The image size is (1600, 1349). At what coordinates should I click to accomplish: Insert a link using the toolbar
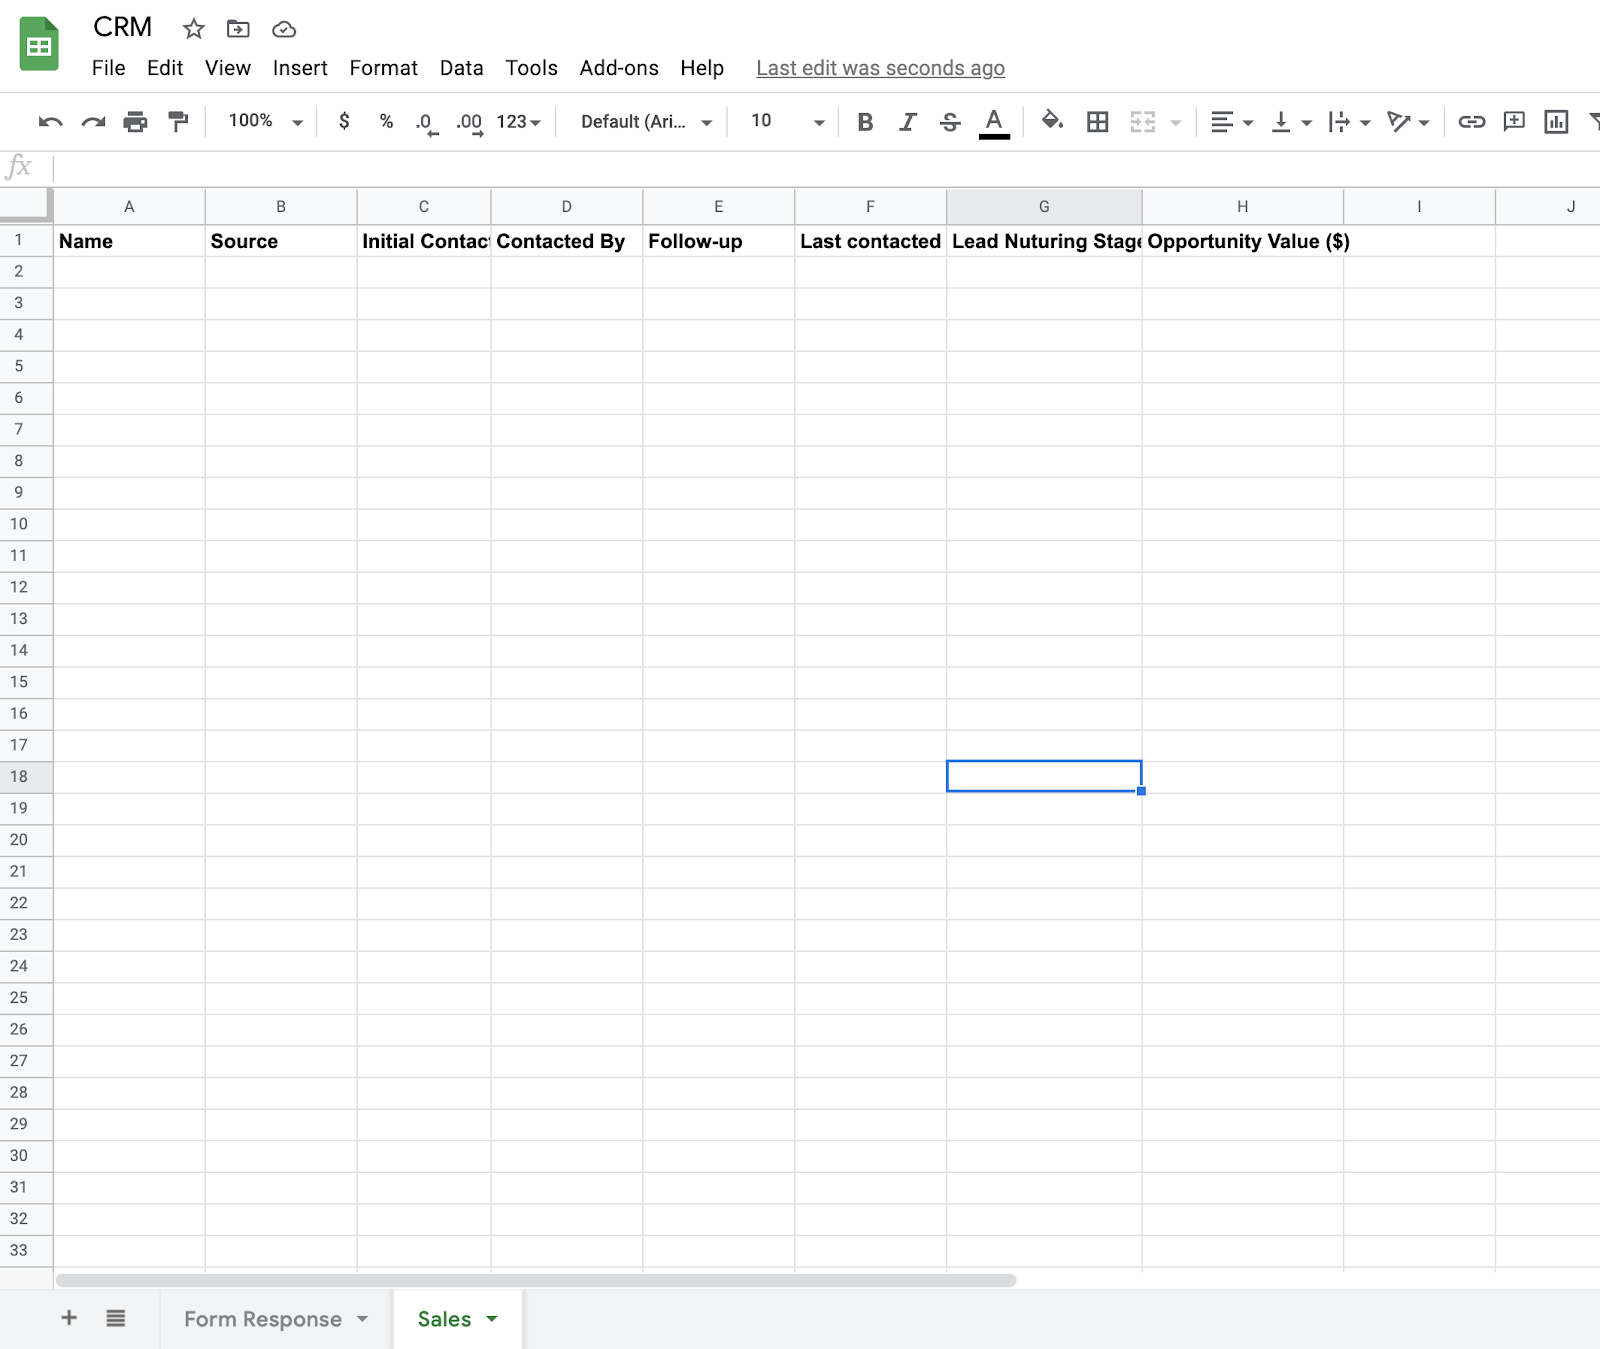tap(1471, 121)
